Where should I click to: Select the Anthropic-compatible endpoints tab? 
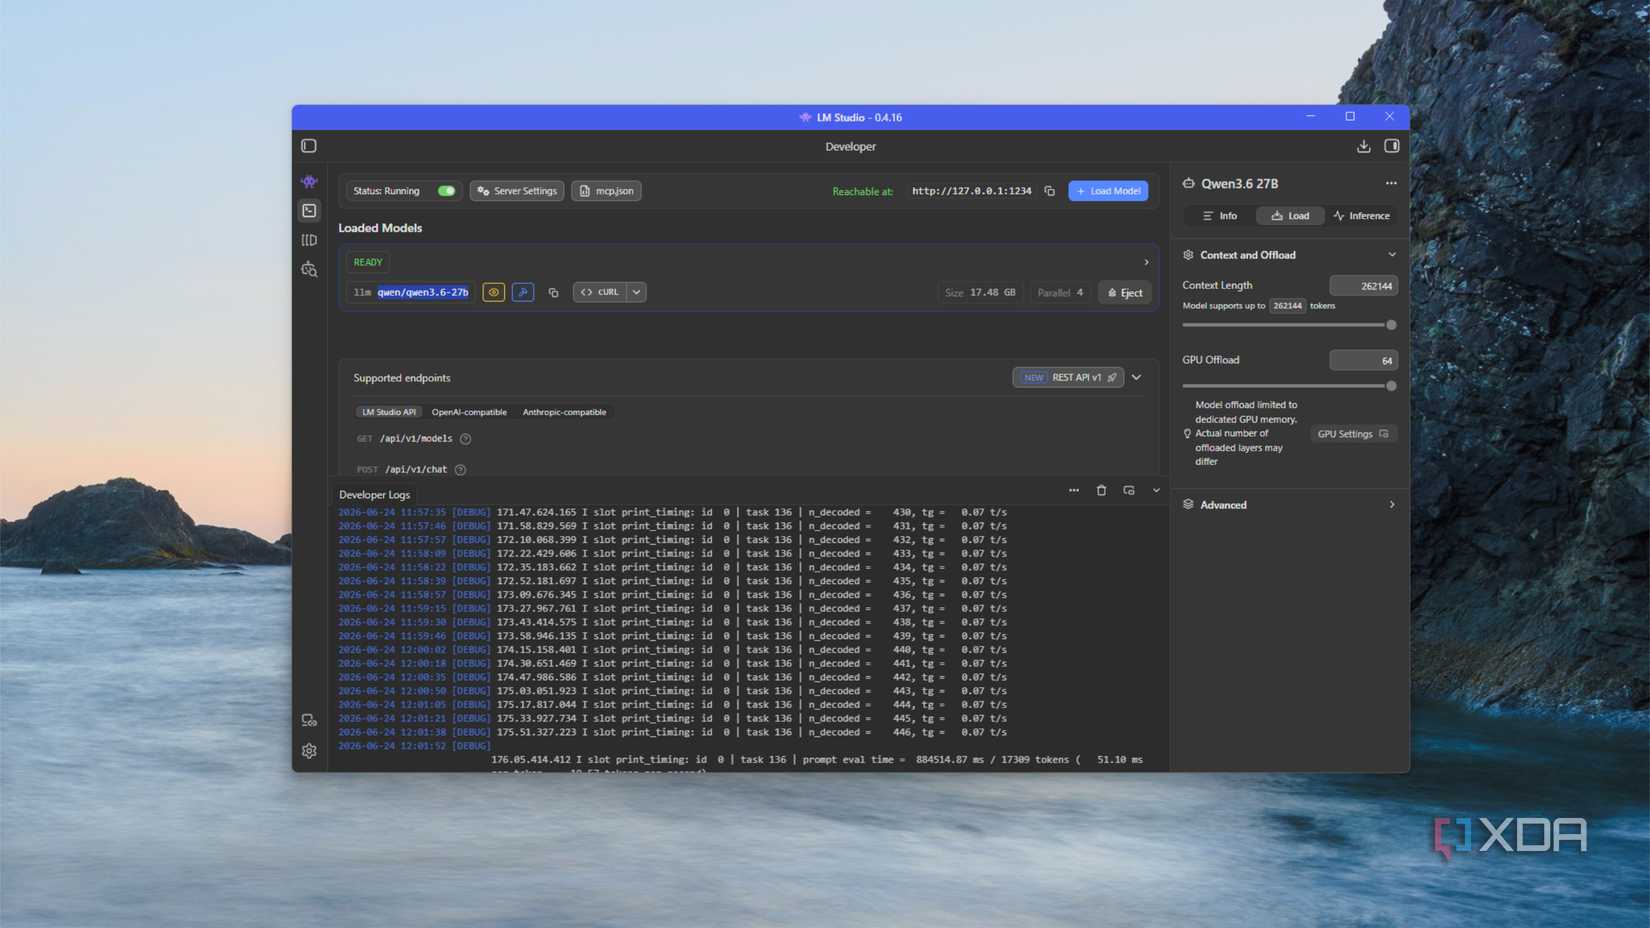[x=564, y=412]
